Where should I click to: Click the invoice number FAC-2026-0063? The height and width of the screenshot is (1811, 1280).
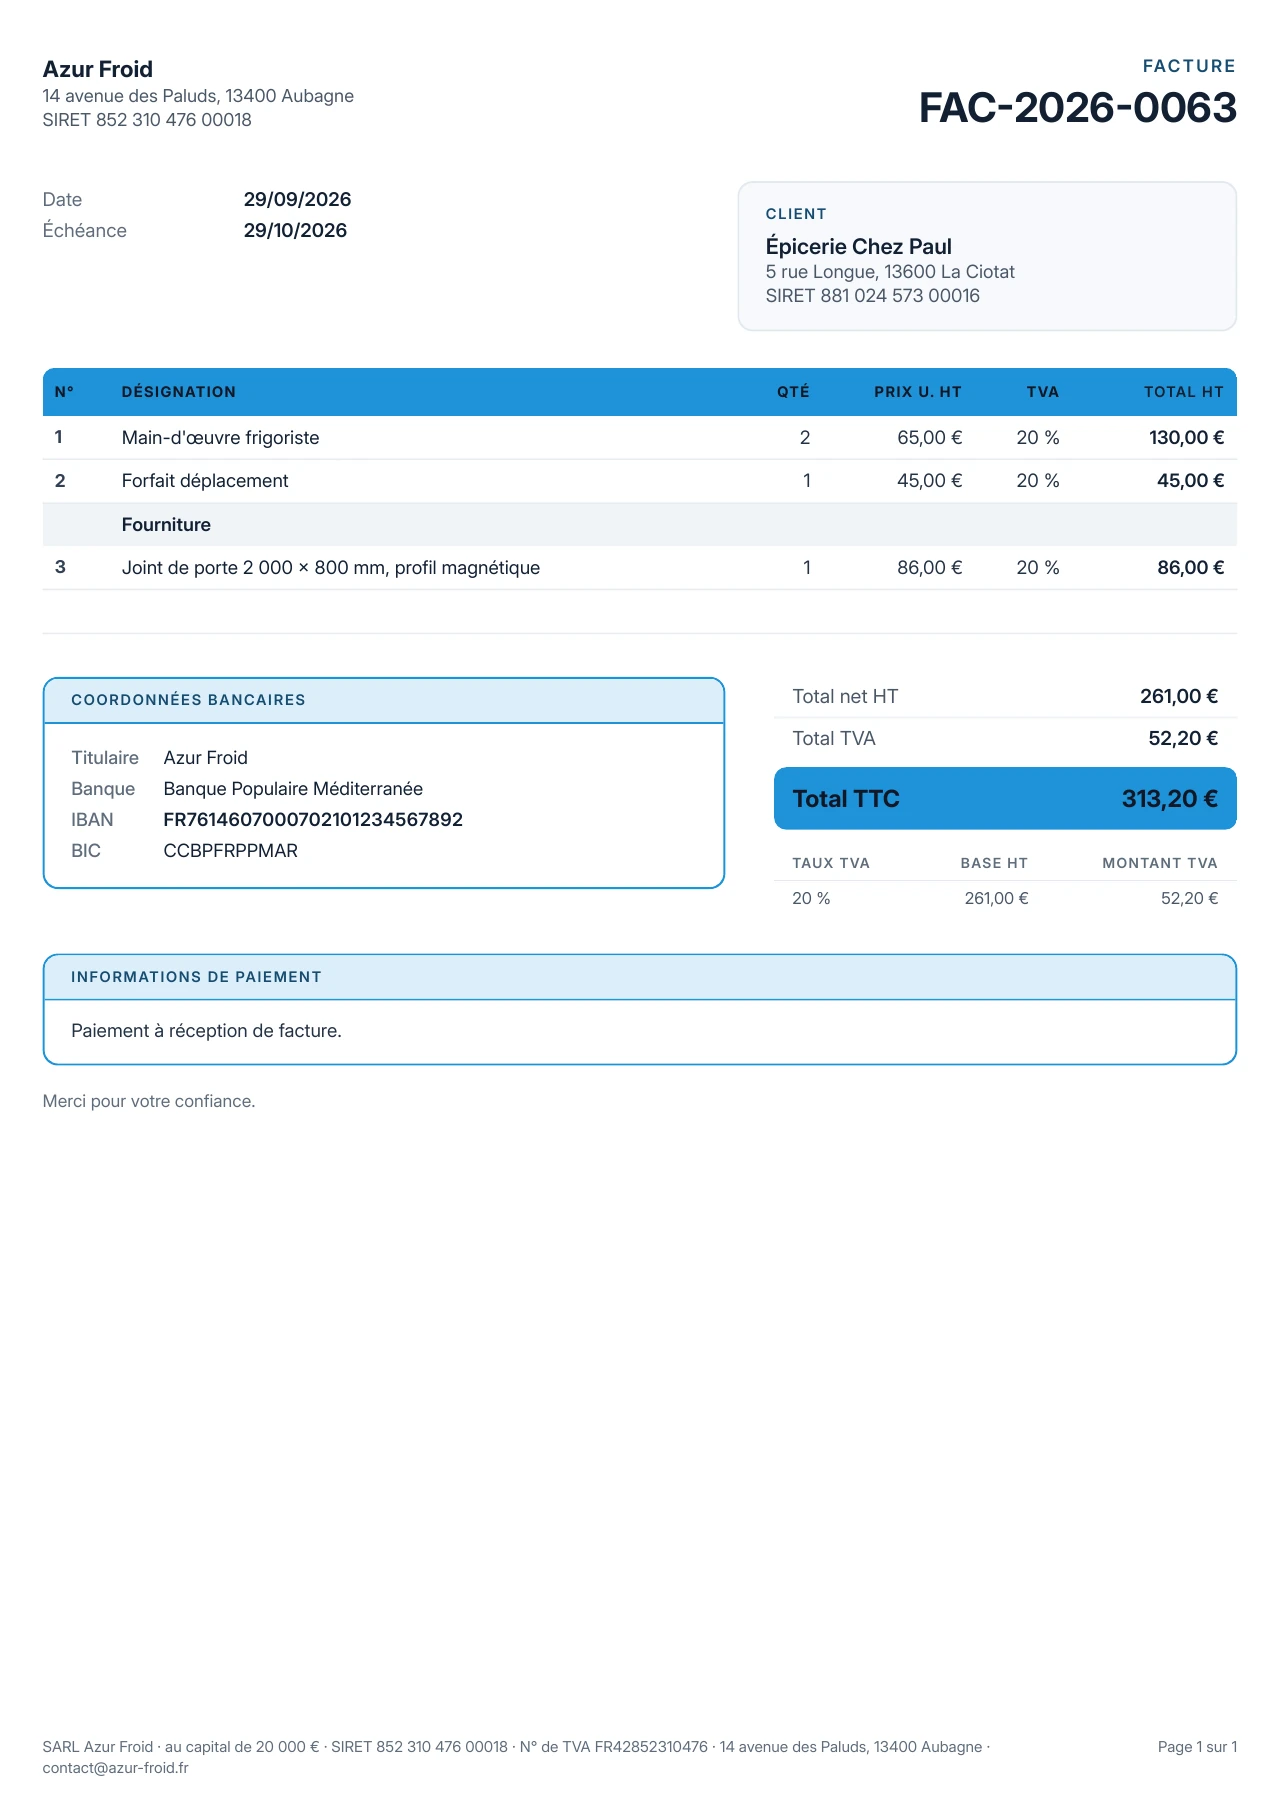tap(1077, 108)
